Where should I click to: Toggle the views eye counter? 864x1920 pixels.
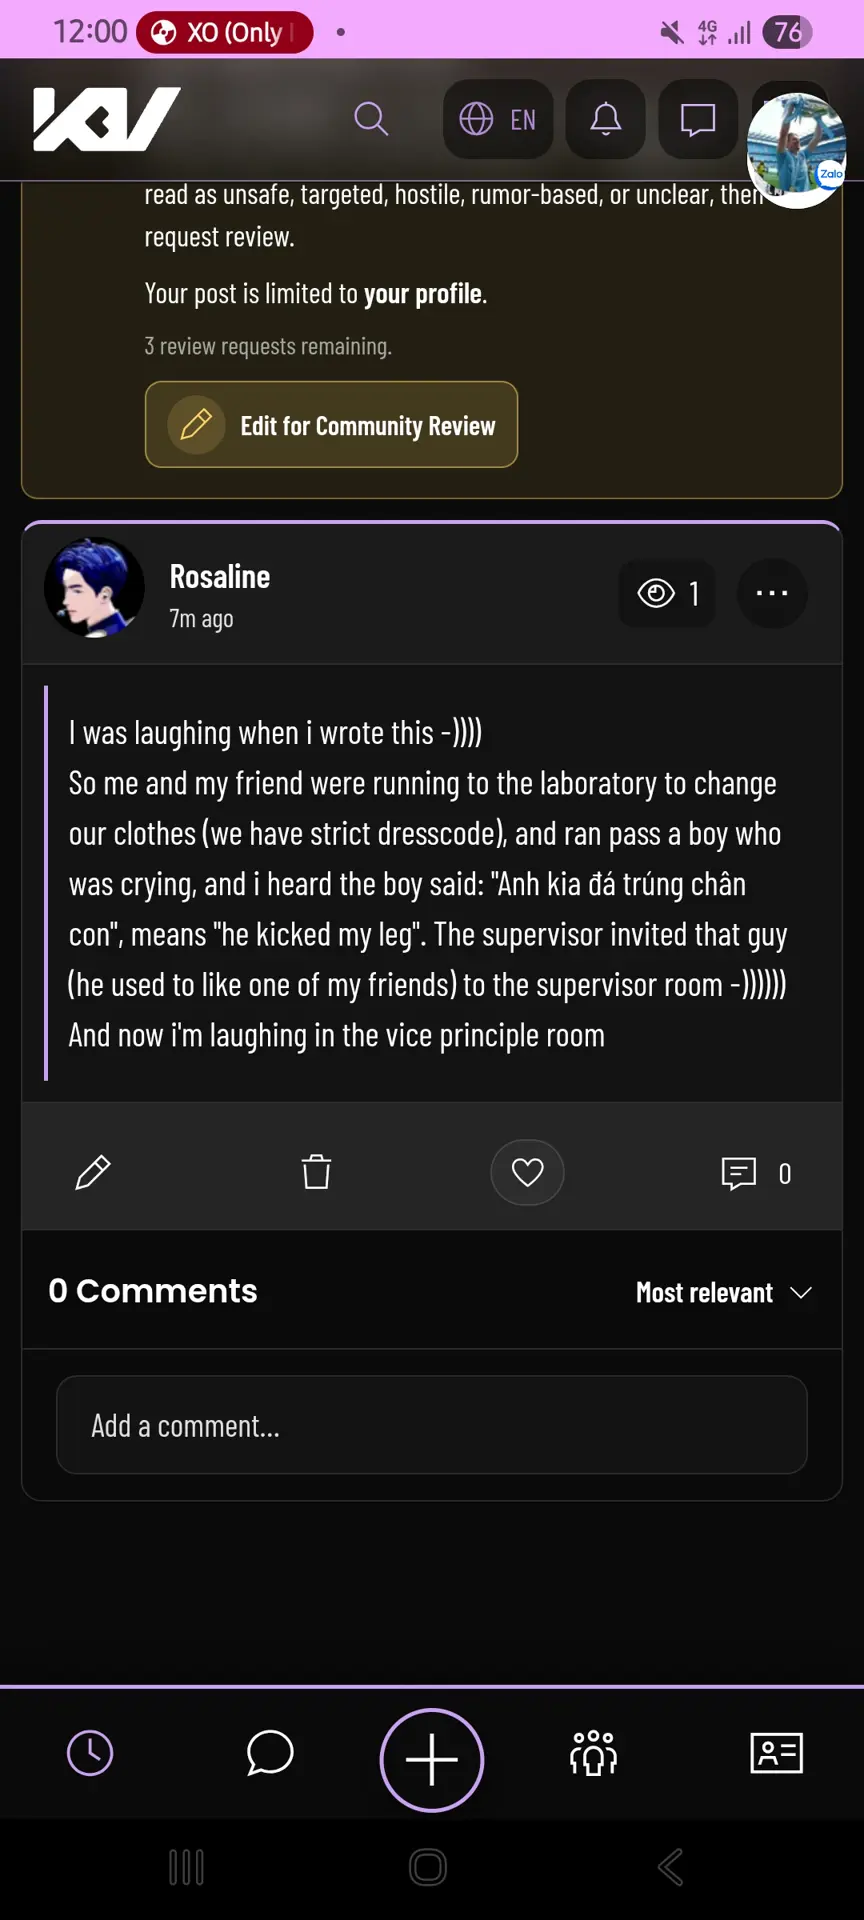667,593
